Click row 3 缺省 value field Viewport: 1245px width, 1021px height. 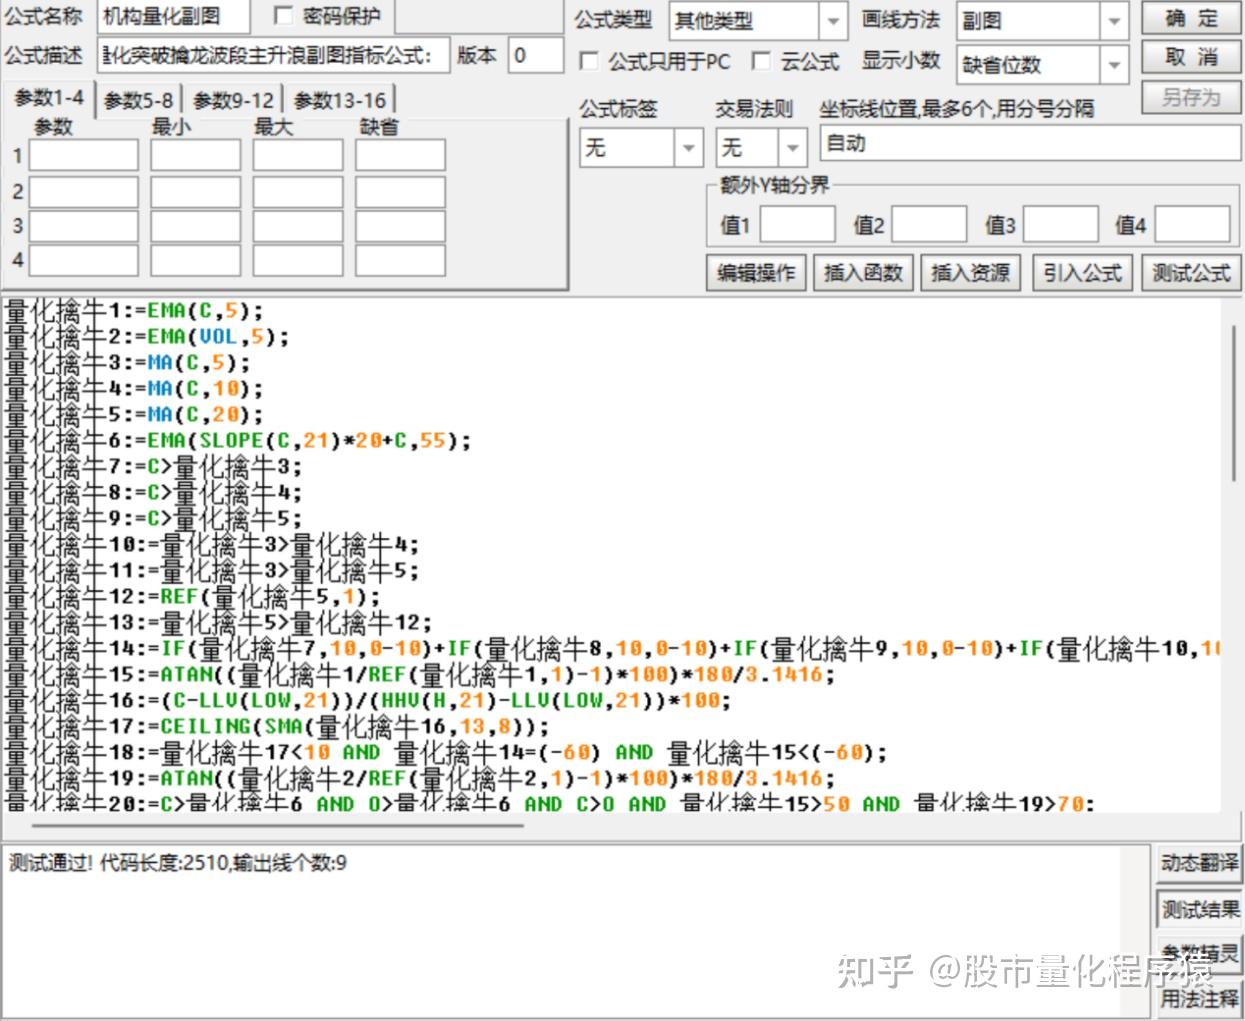pyautogui.click(x=400, y=225)
